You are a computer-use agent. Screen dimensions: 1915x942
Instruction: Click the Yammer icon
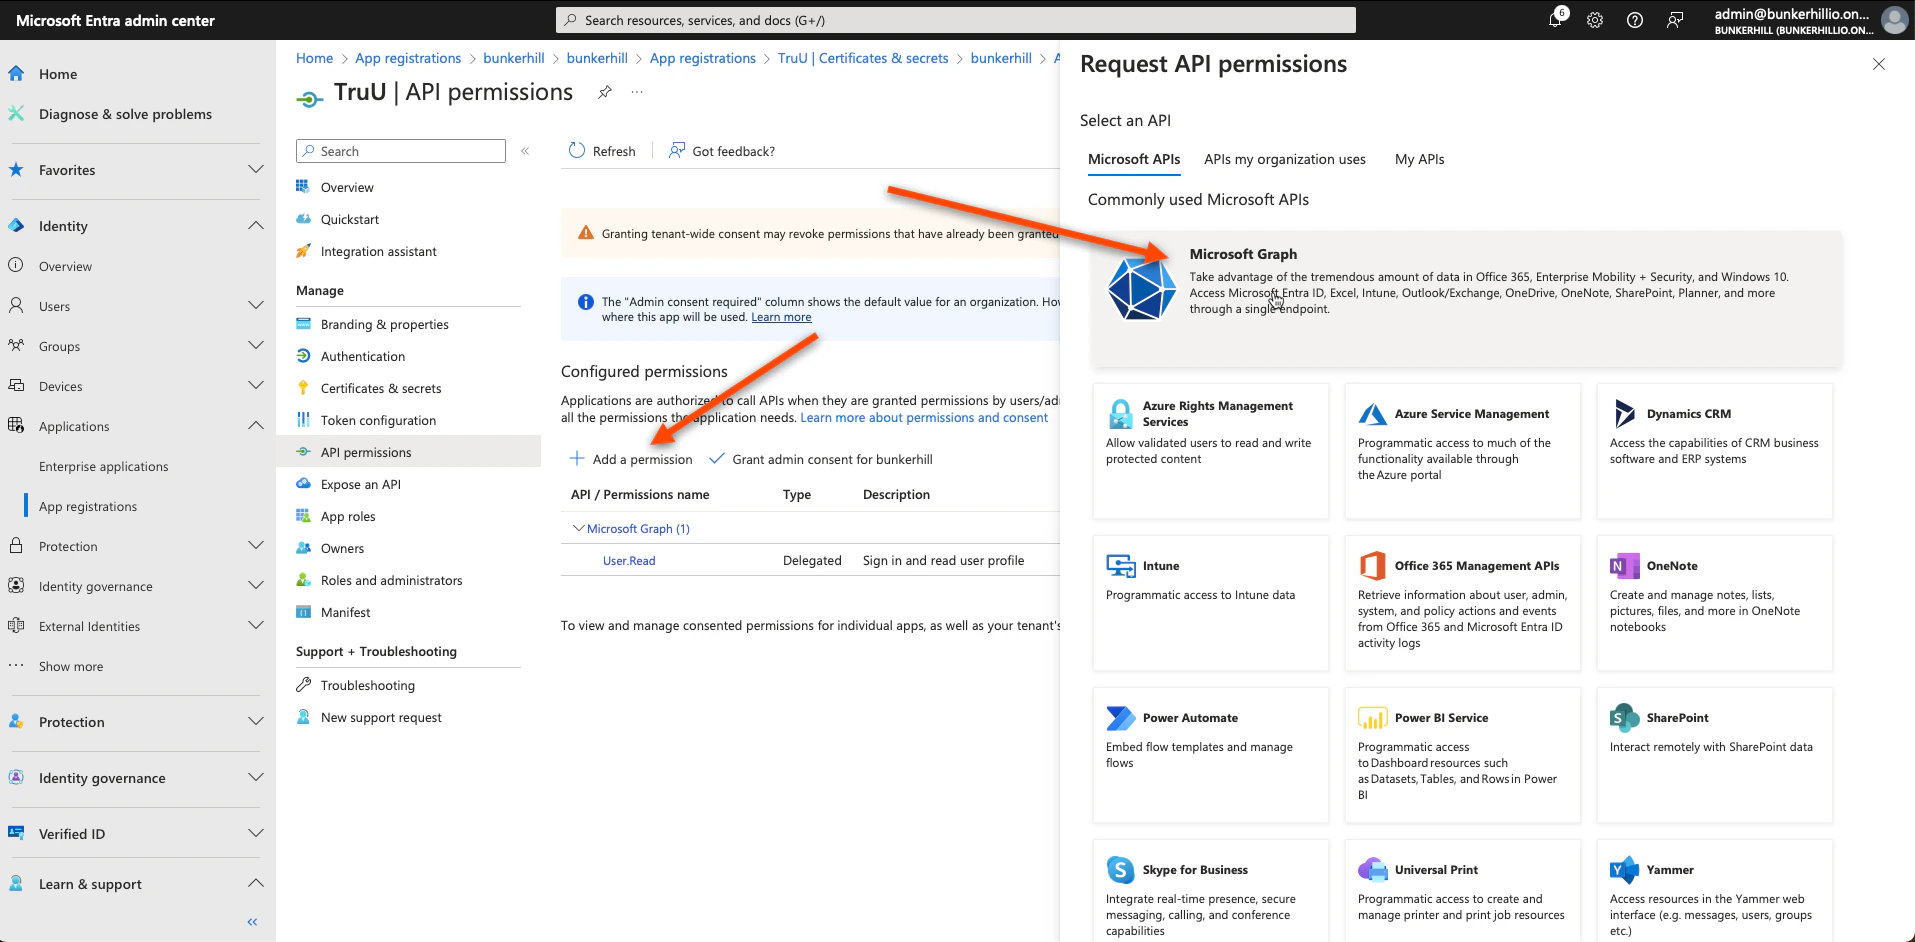pos(1624,870)
